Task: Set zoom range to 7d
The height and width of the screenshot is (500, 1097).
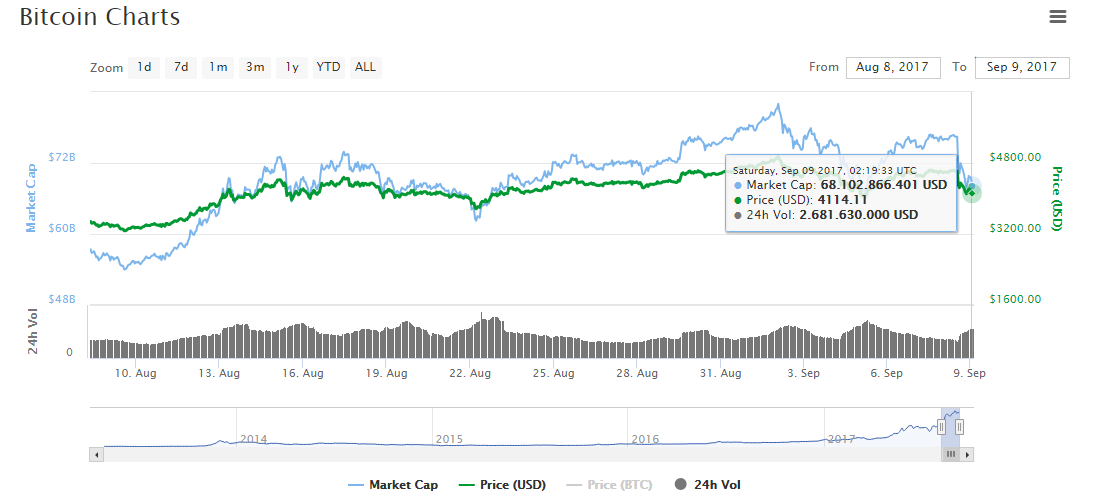Action: [x=181, y=67]
